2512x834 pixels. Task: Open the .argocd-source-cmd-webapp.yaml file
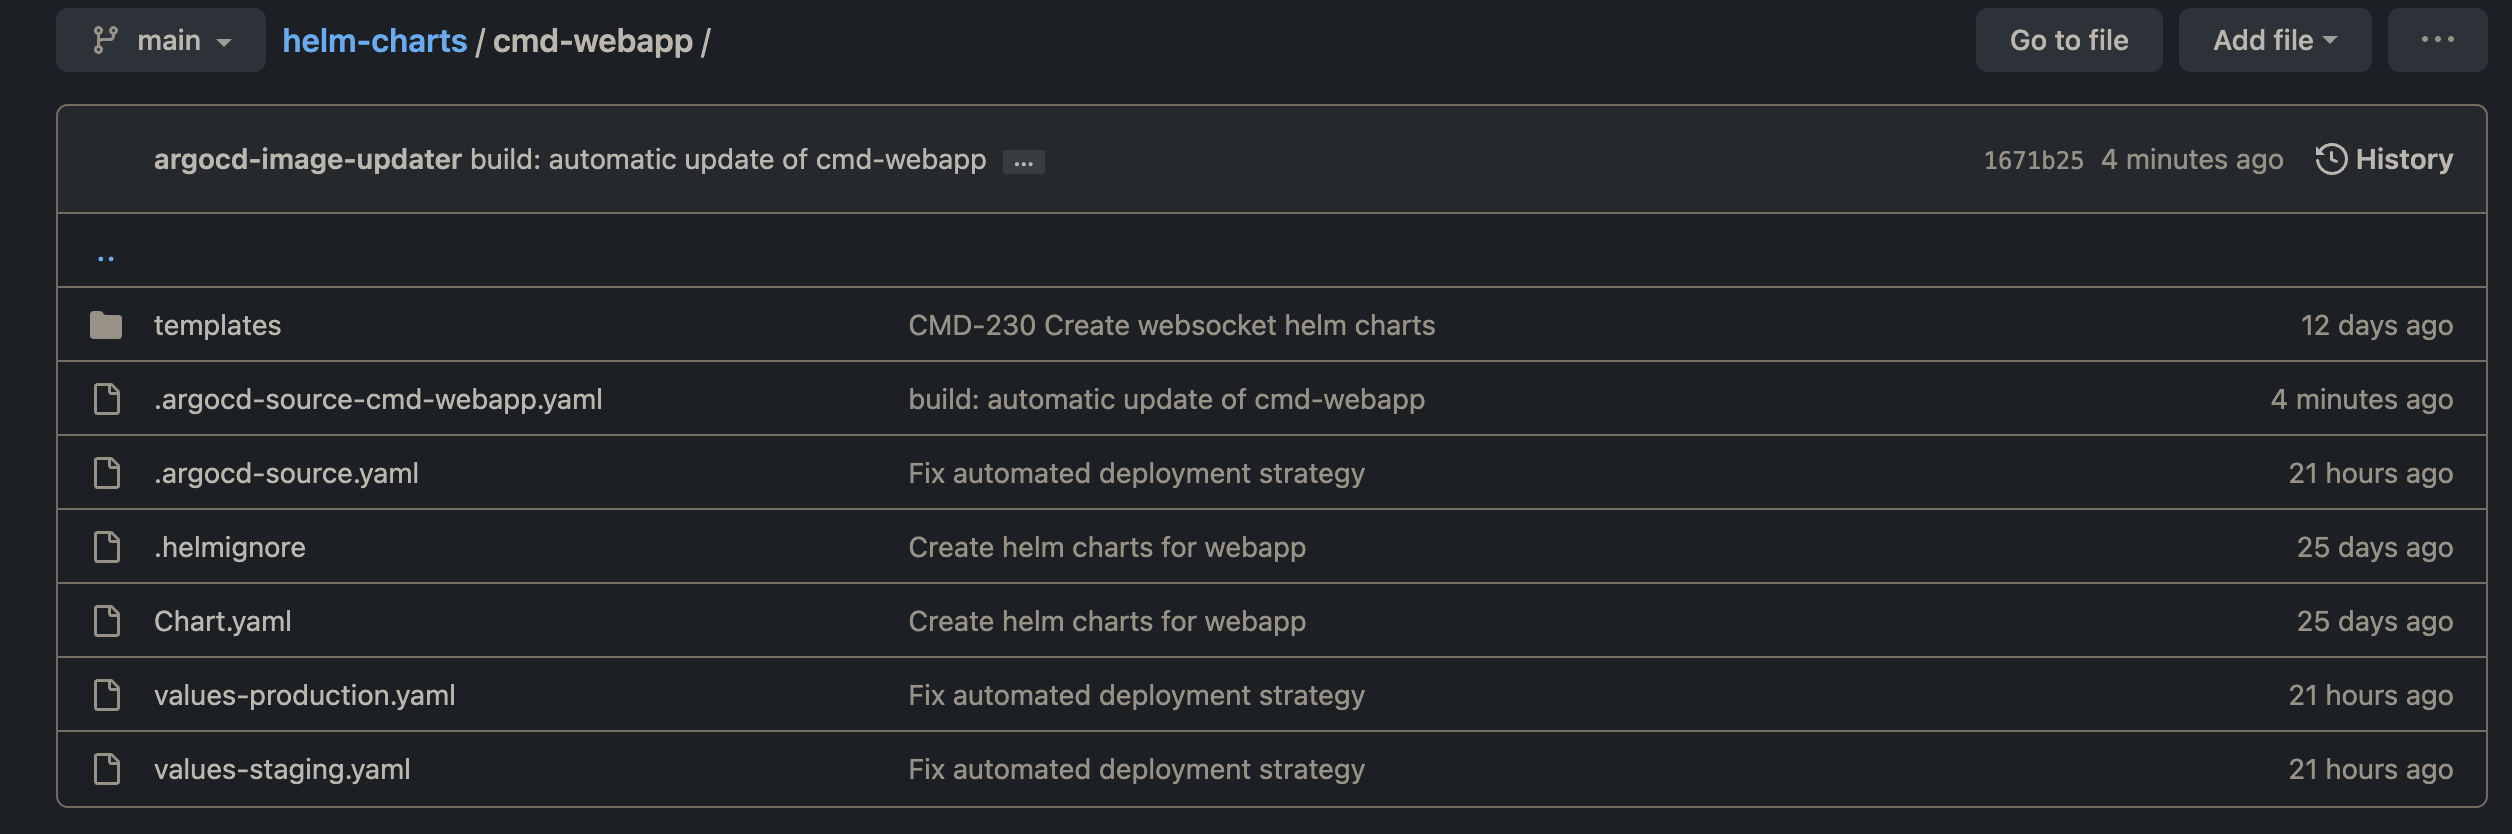378,398
